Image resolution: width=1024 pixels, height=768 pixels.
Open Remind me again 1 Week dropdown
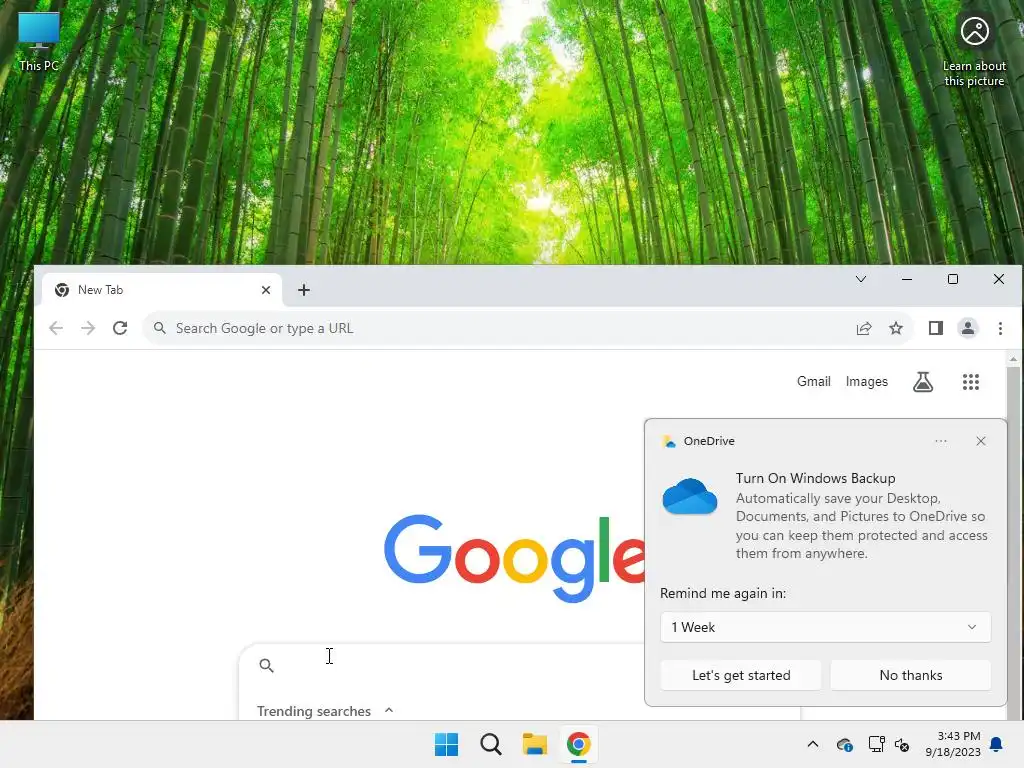tap(825, 627)
